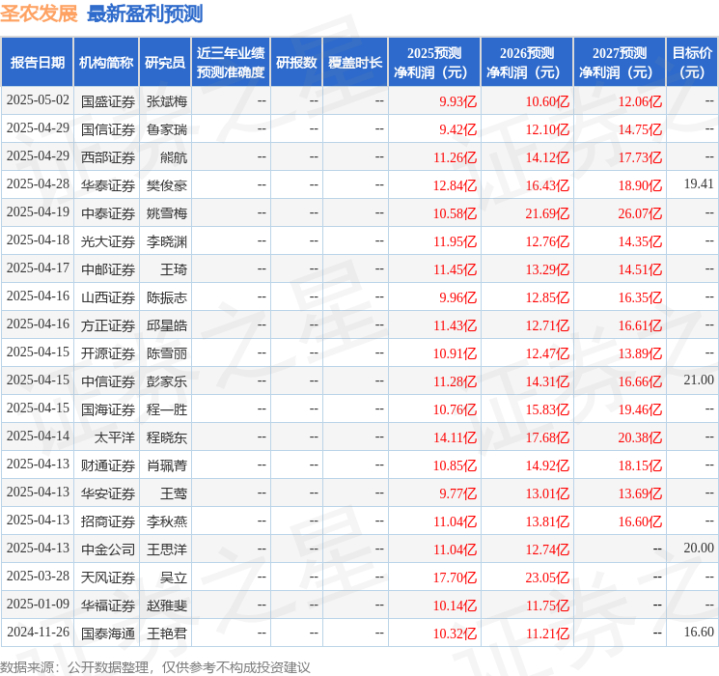Click the 9.93亿 profit value
This screenshot has height=676, width=719.
[458, 101]
